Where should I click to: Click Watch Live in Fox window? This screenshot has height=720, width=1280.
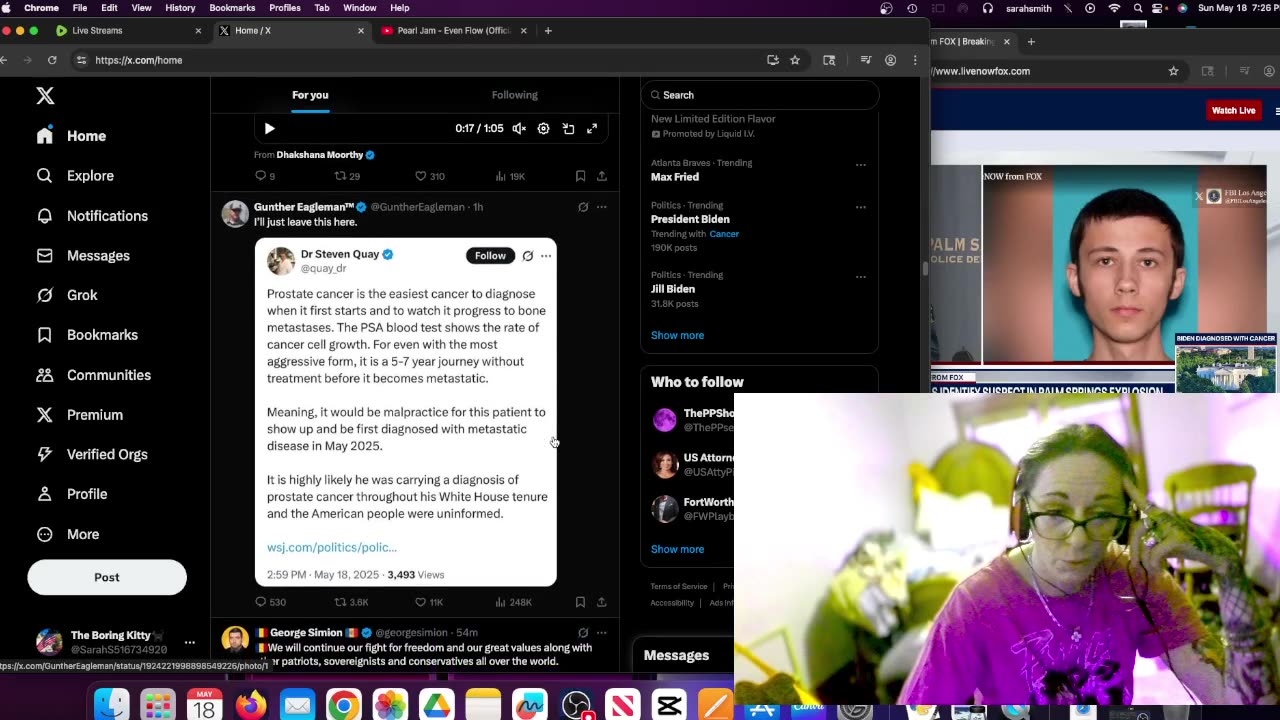pos(1233,110)
